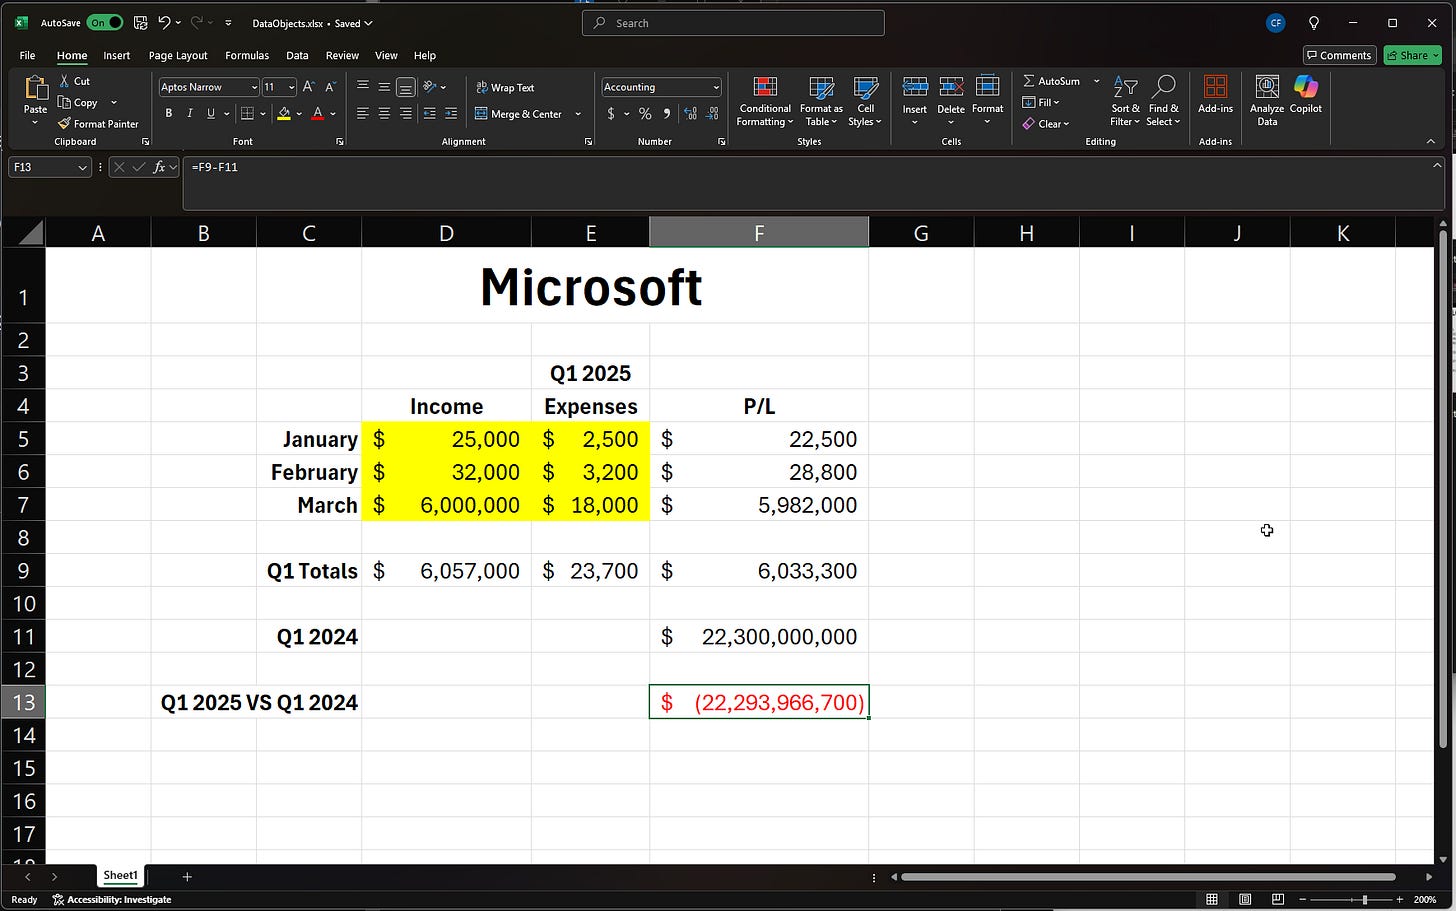
Task: Collapse the ribbon chevron
Action: 1431,141
